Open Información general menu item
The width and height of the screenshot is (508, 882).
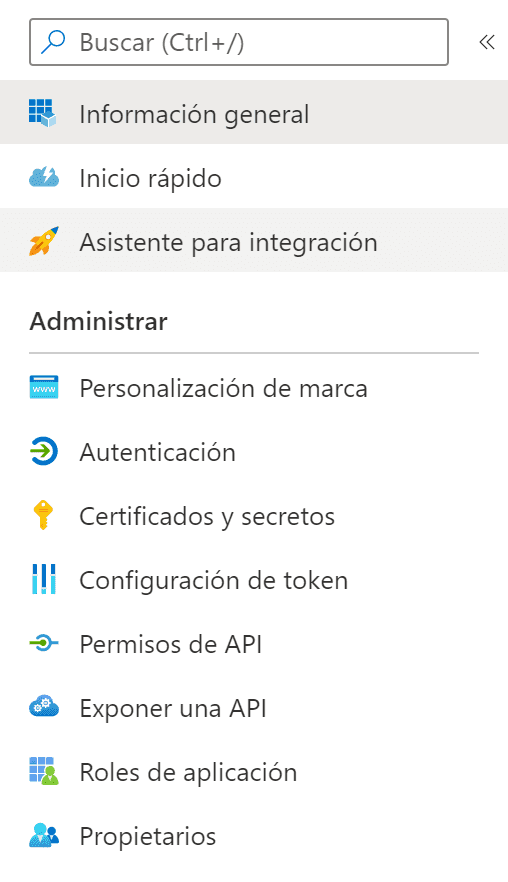click(254, 112)
